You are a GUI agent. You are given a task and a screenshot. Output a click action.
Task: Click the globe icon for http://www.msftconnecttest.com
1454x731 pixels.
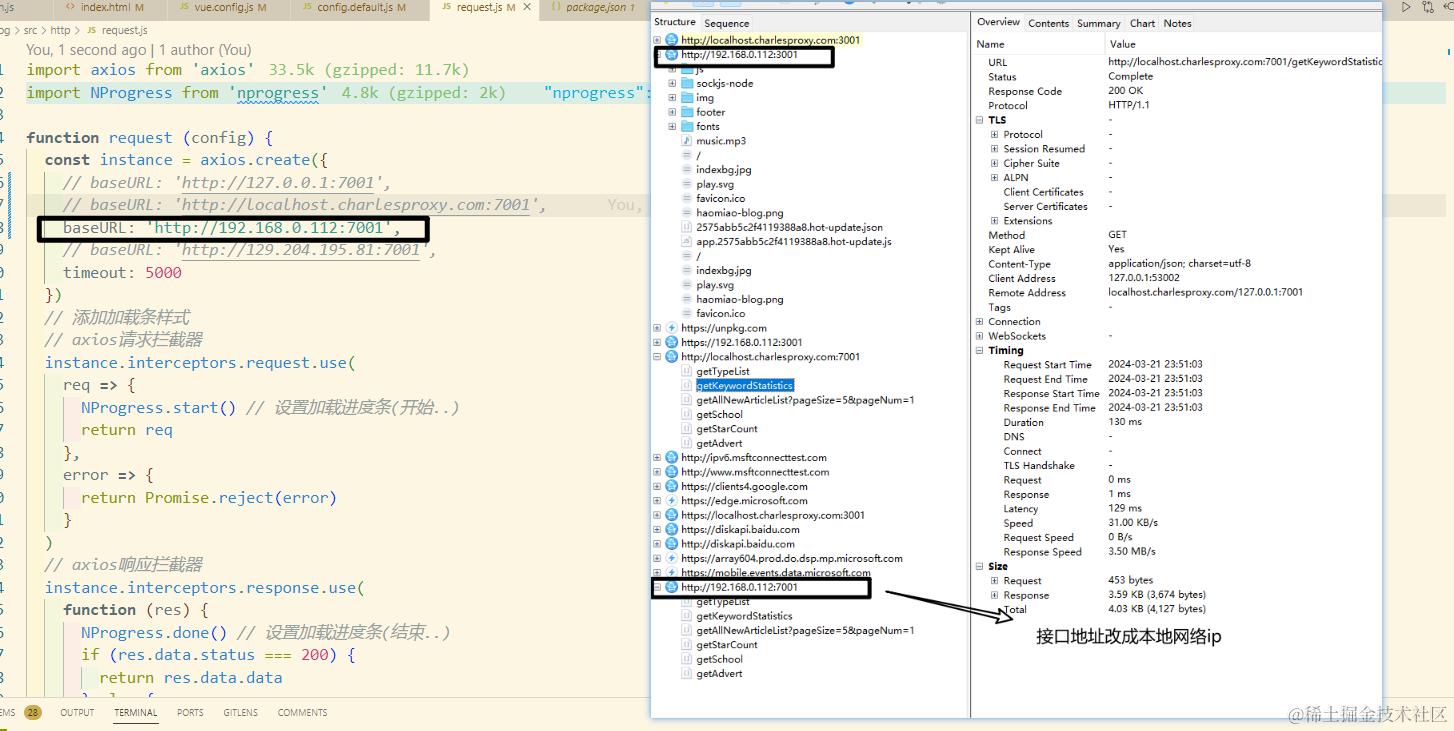[x=671, y=472]
